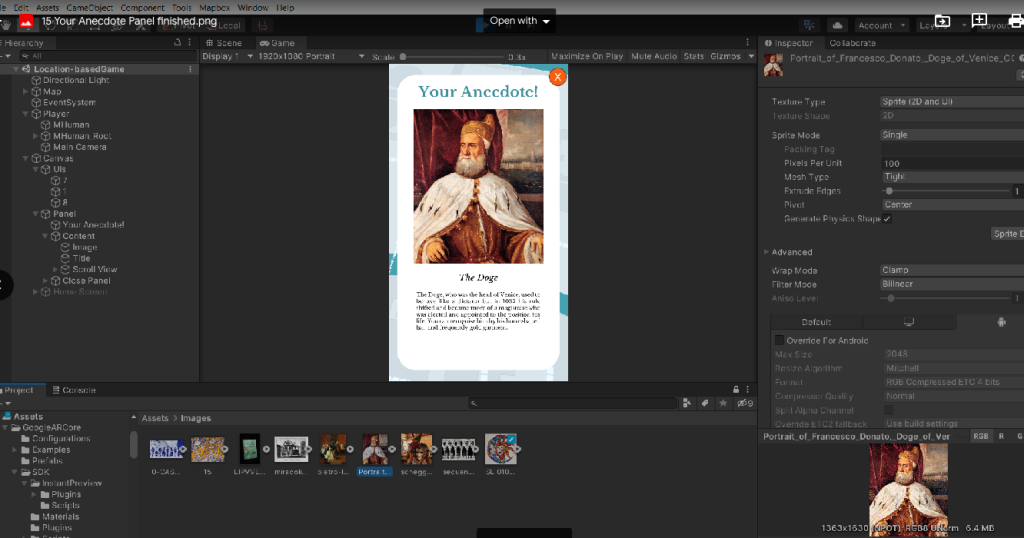
Task: Switch to the Console tab
Action: coord(74,390)
